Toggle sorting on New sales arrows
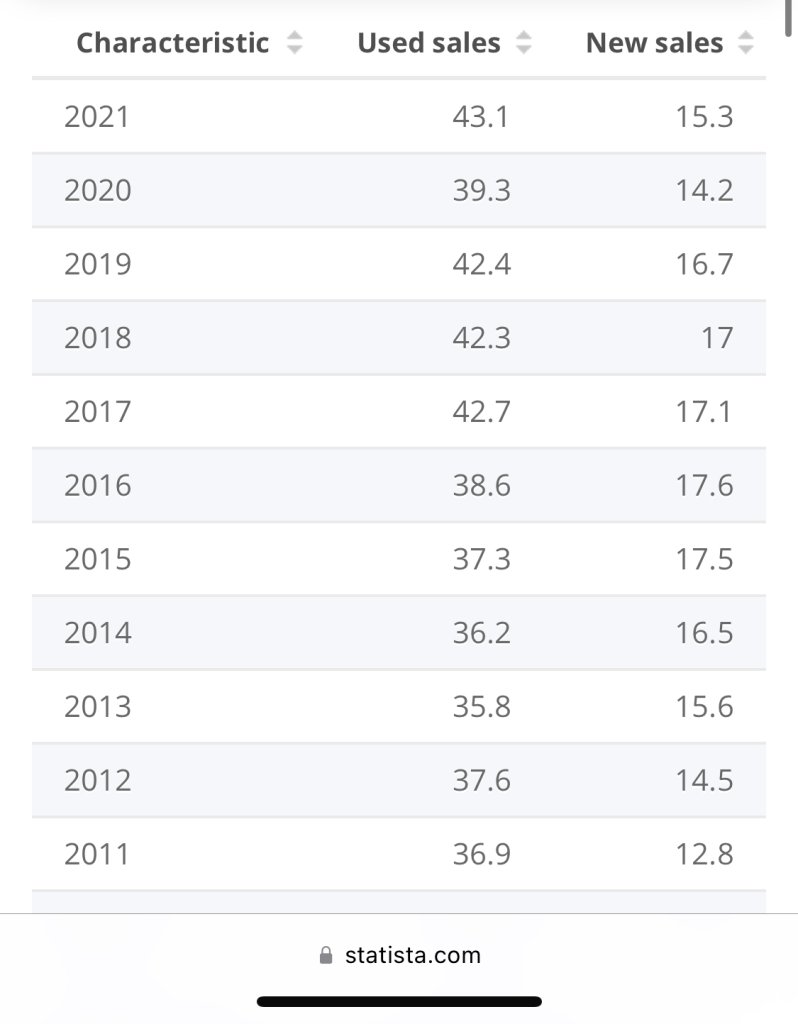798x1024 pixels. (745, 43)
